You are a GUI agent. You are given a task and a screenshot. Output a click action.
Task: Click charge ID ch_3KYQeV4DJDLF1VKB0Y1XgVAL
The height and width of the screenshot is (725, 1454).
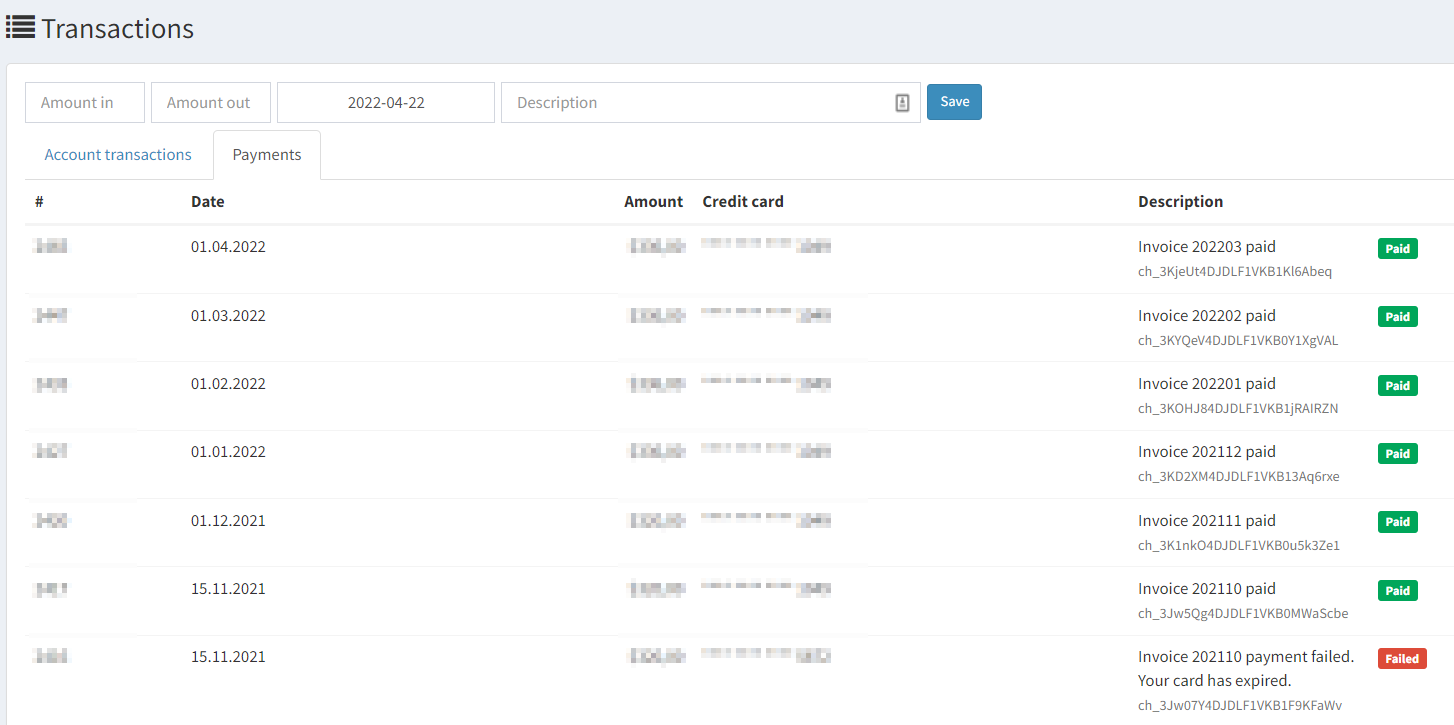pos(1237,341)
